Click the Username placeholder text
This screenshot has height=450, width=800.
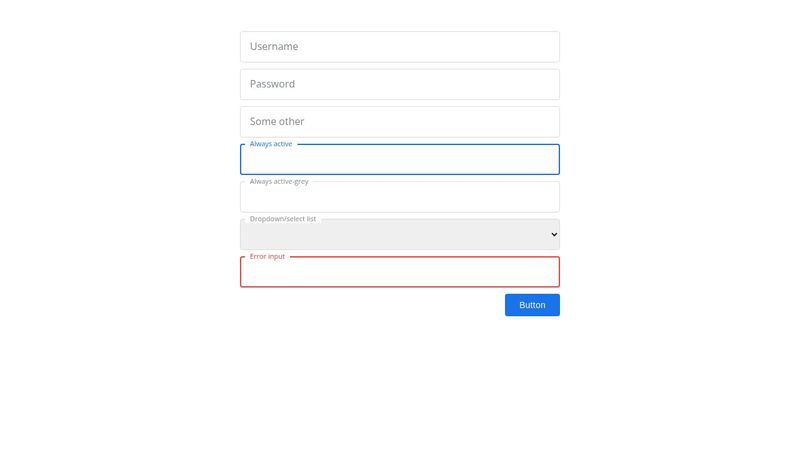274,46
